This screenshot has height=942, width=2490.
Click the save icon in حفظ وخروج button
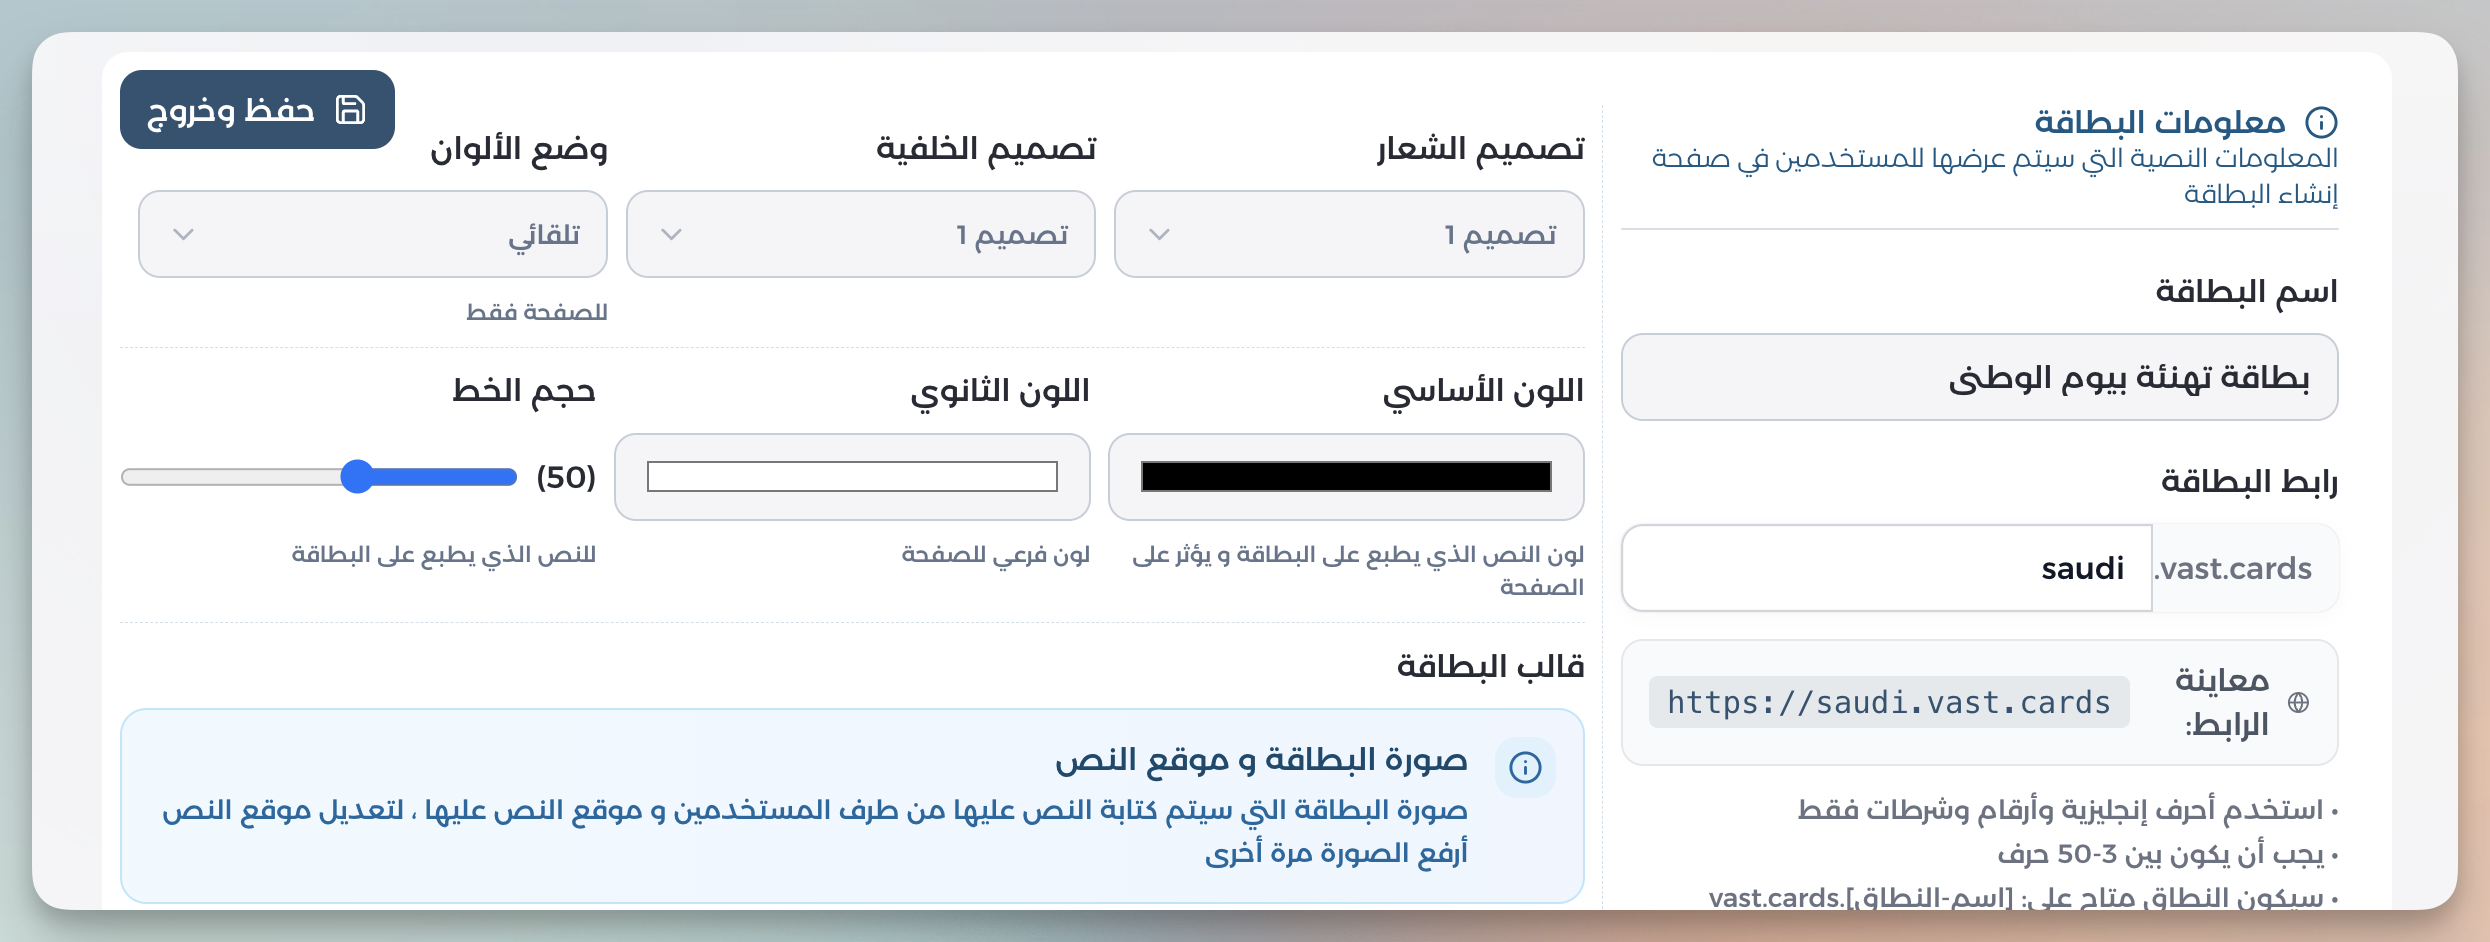click(350, 110)
